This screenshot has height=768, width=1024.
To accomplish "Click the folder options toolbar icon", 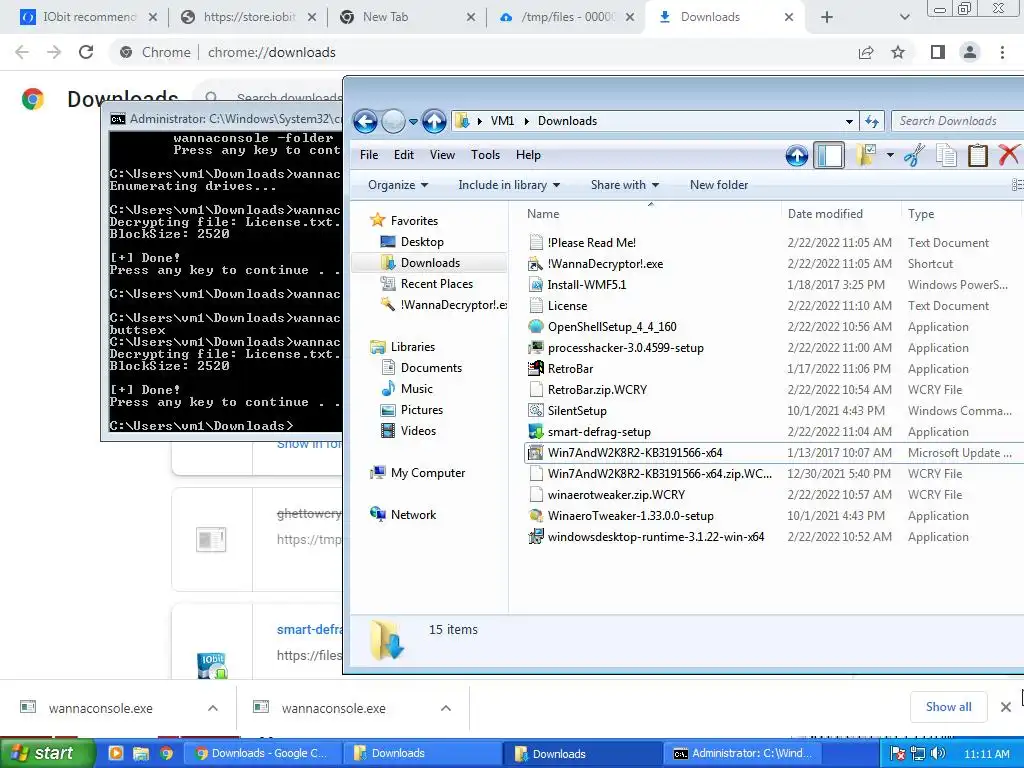I will click(x=865, y=155).
